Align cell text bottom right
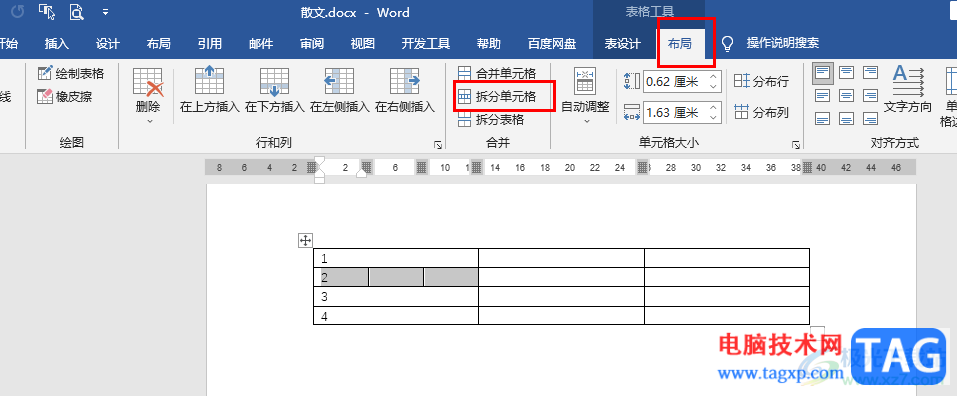 click(870, 118)
